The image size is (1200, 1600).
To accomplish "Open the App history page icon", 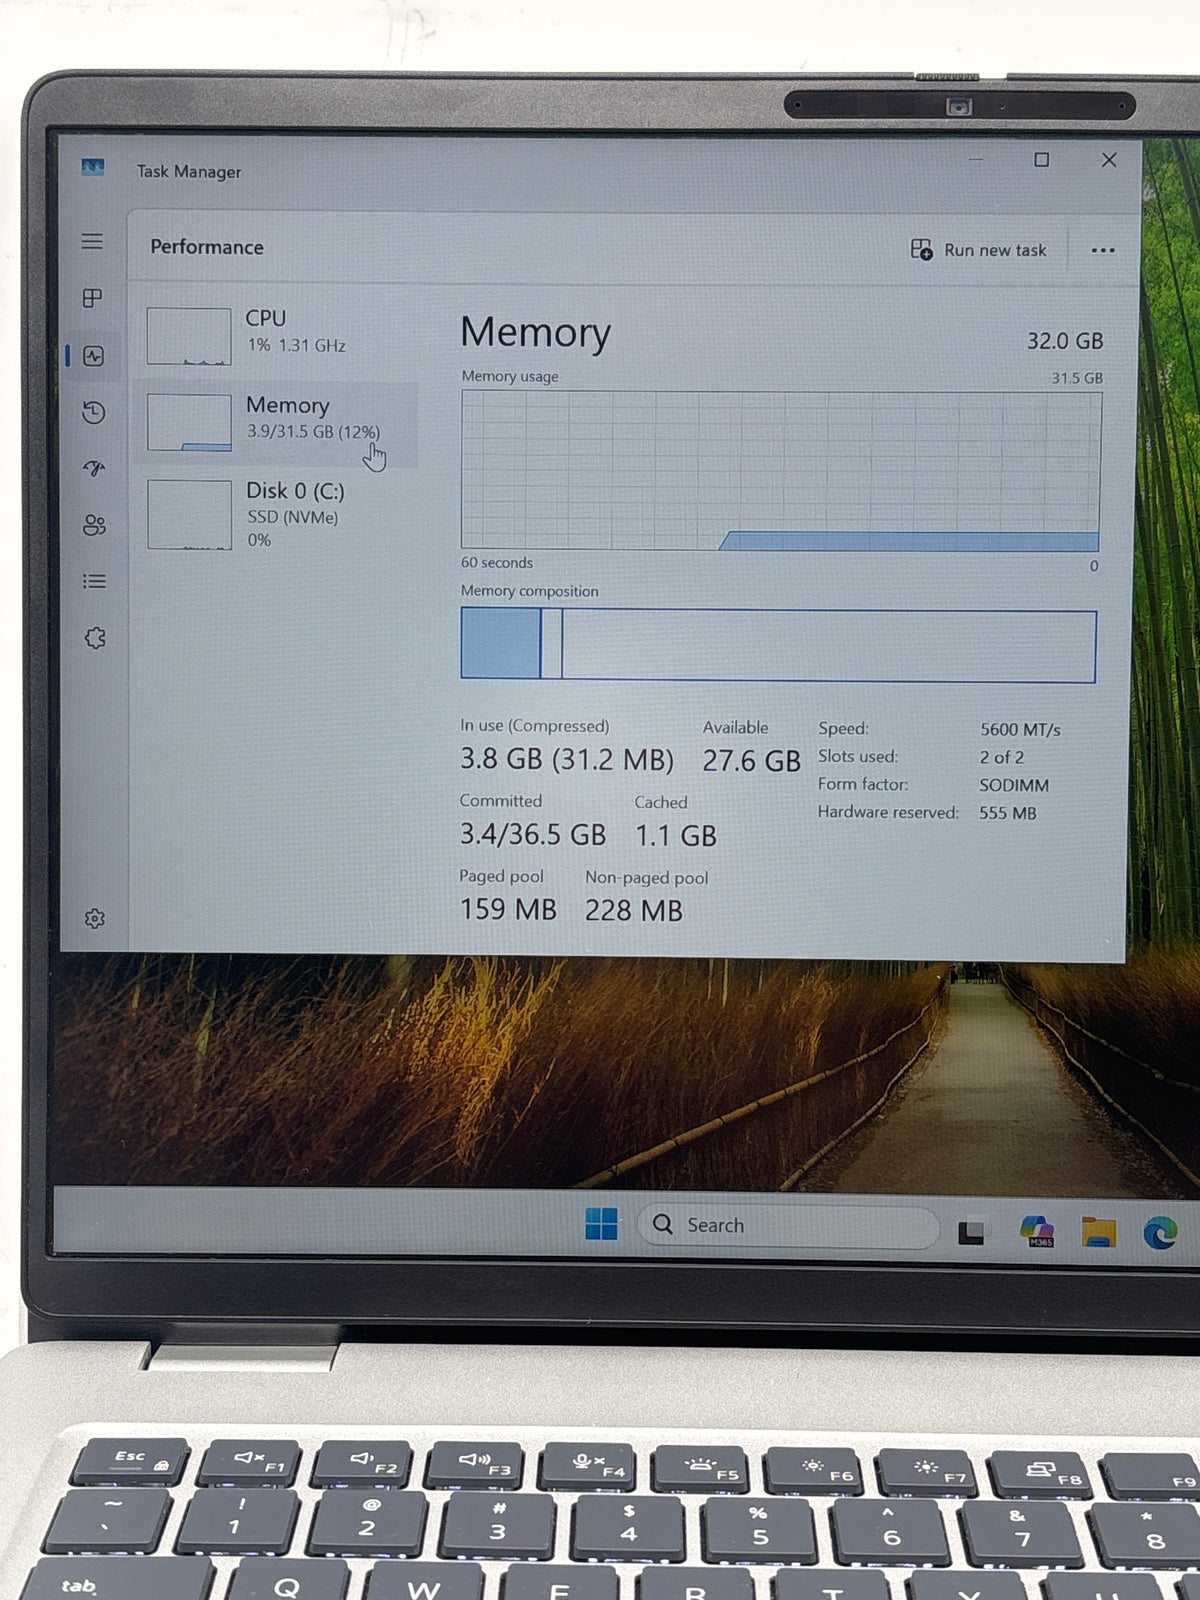I will pos(94,412).
